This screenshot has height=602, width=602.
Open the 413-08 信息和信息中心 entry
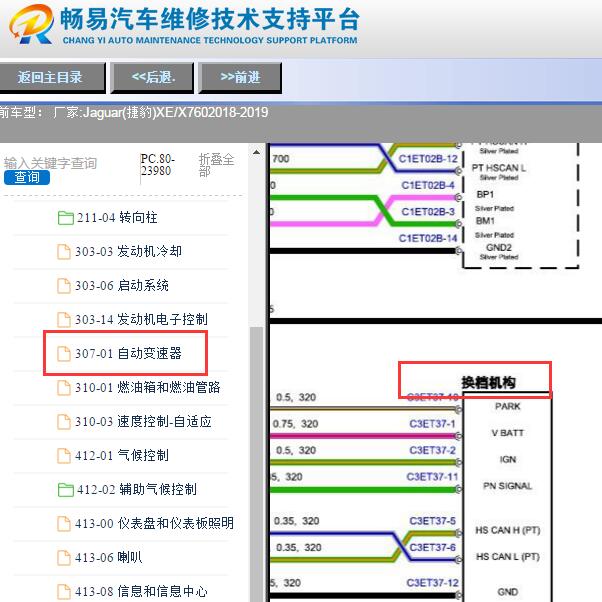click(141, 591)
